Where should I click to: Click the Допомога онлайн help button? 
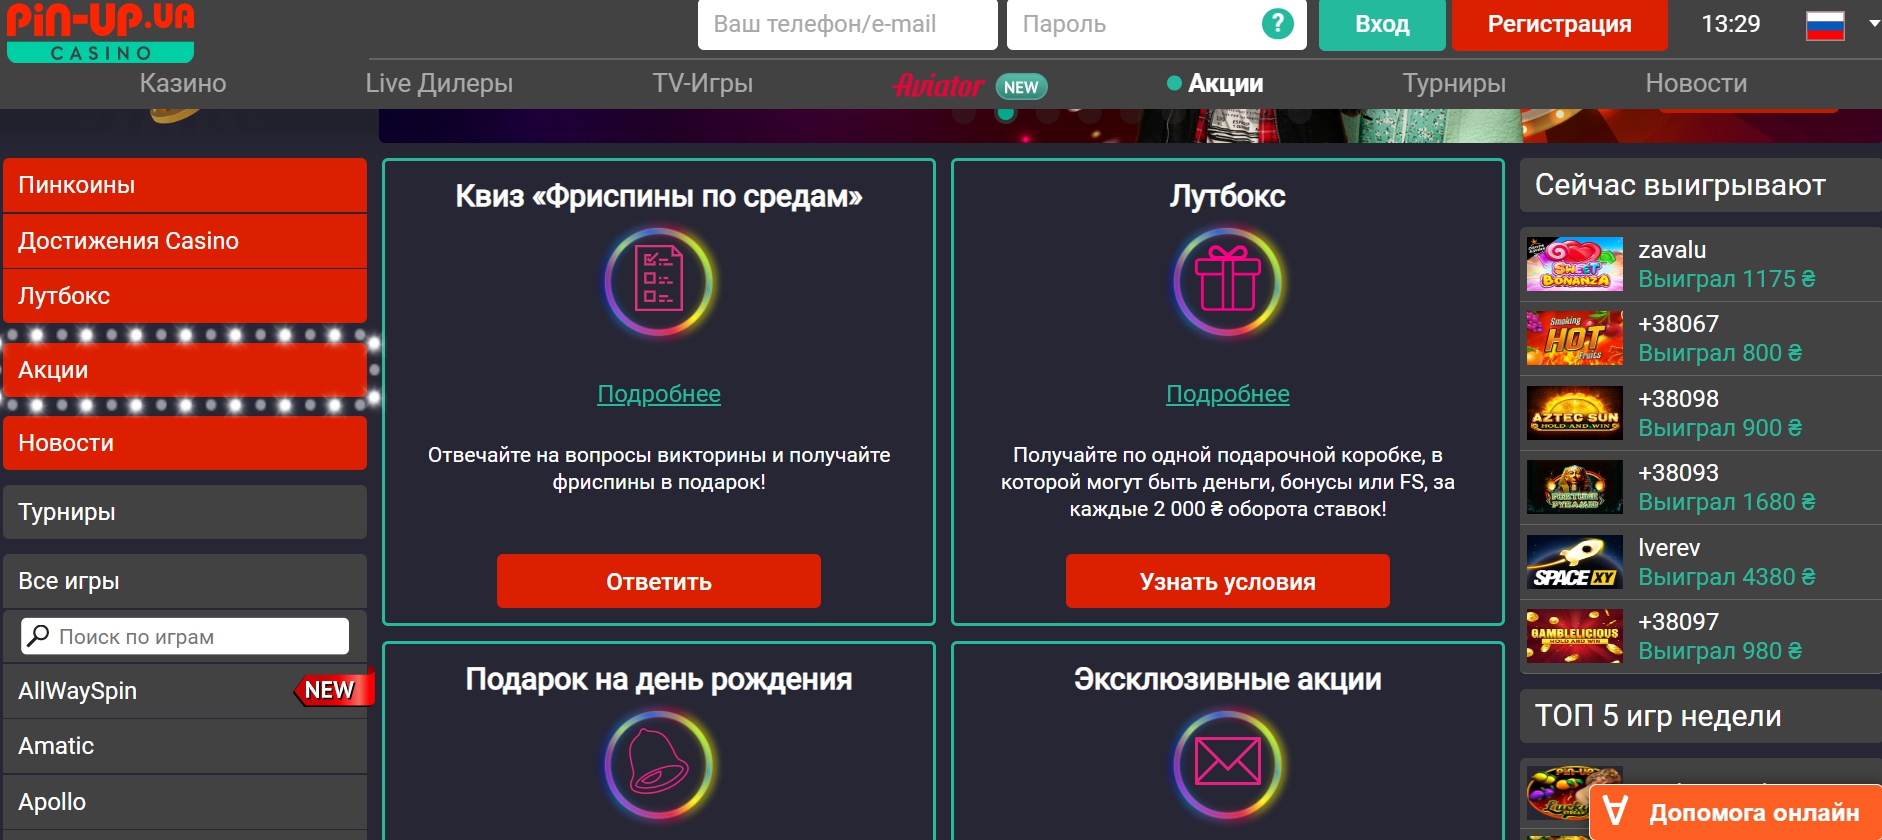1736,812
